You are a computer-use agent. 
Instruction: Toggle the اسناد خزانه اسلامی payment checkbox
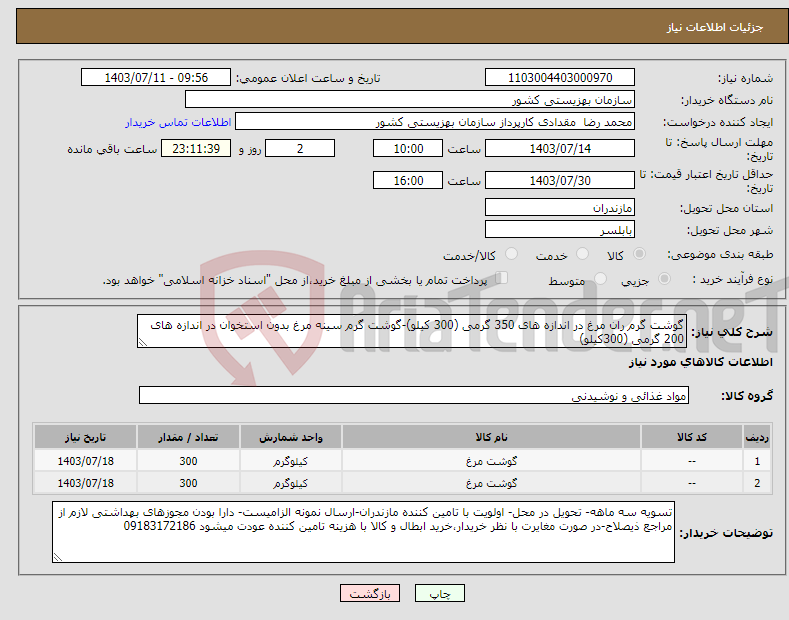tap(502, 278)
